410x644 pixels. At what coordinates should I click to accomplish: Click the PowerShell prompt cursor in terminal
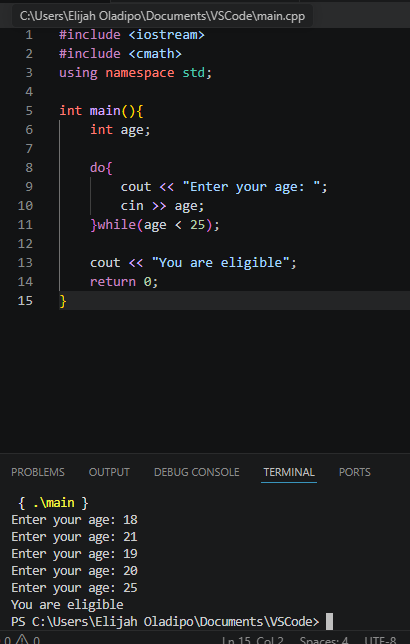(329, 622)
